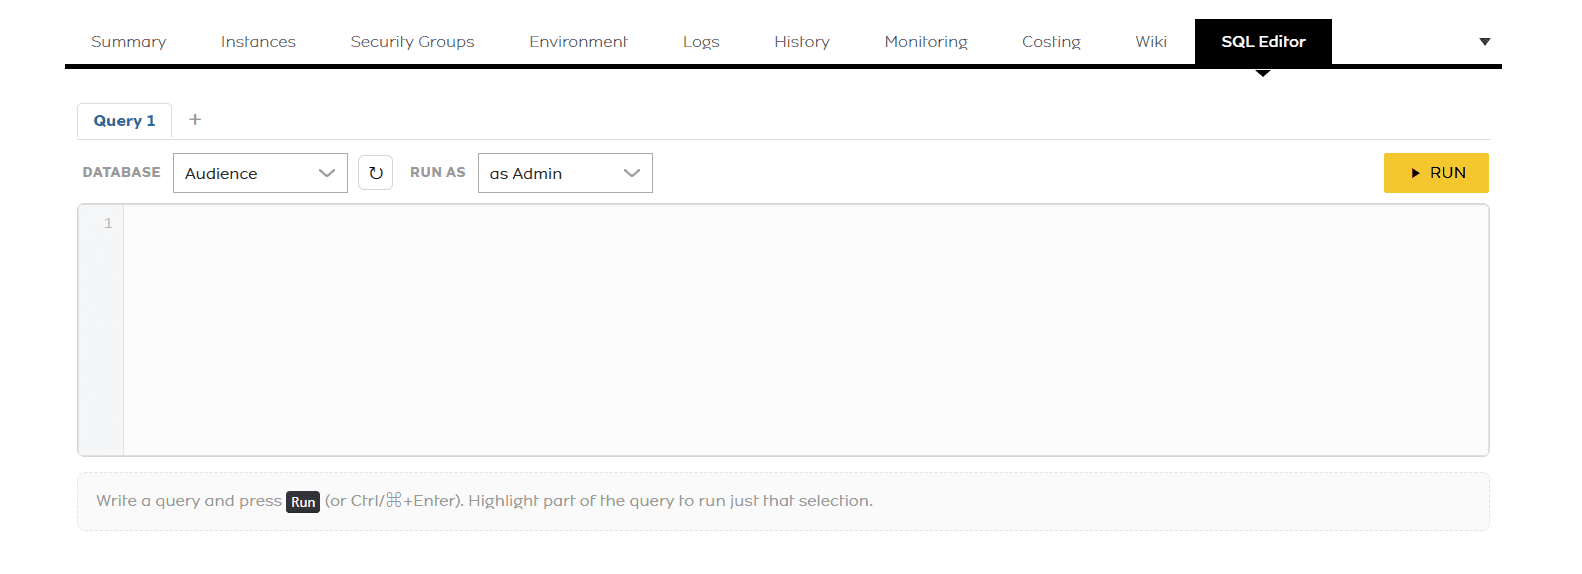The height and width of the screenshot is (574, 1582).
Task: Click the DATABASE label
Action: [x=121, y=173]
